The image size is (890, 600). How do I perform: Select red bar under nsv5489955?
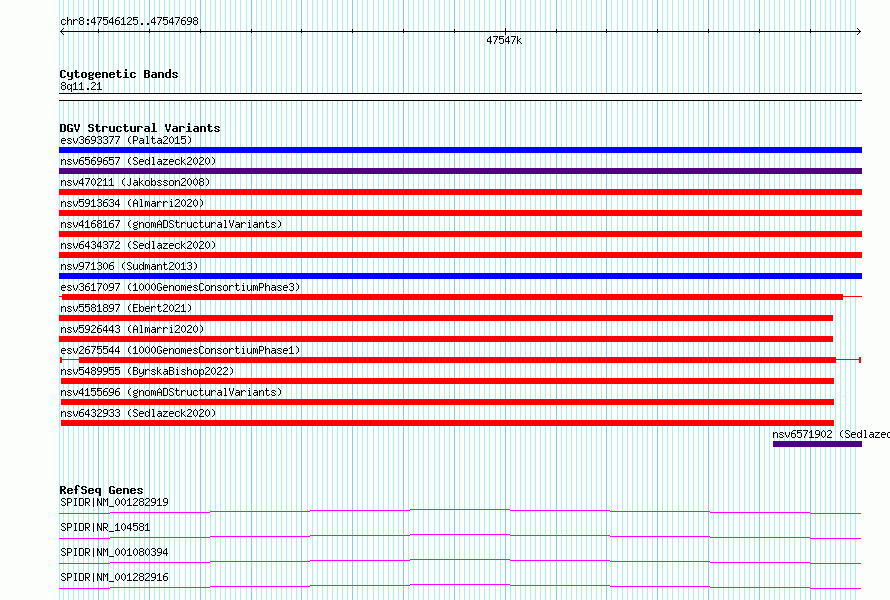[447, 381]
